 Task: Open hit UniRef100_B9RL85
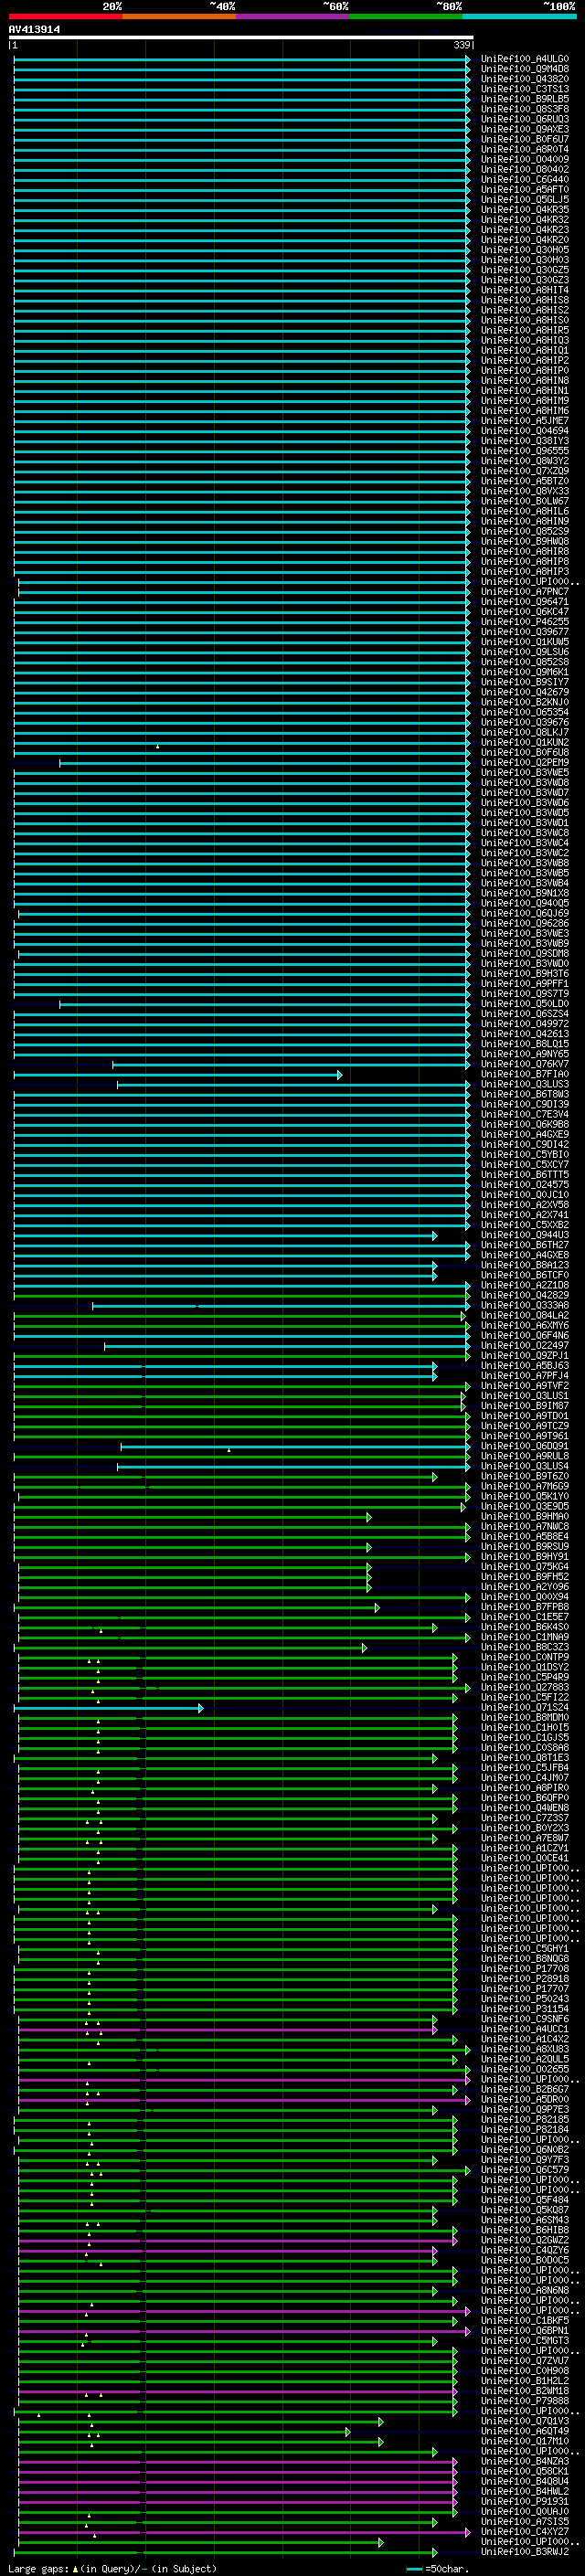pos(525,99)
